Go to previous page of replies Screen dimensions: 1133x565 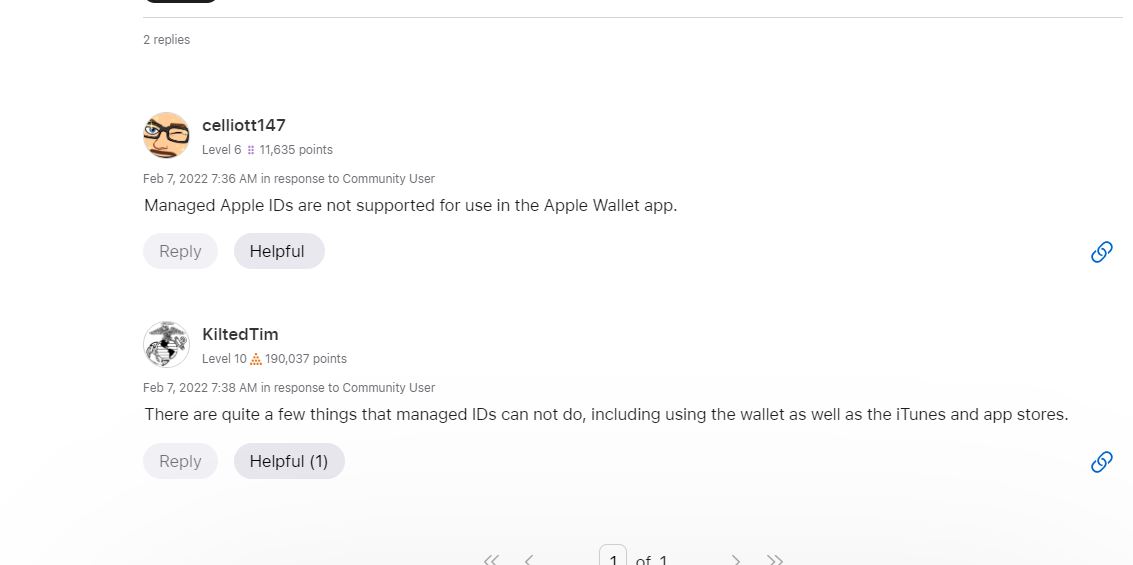point(529,559)
